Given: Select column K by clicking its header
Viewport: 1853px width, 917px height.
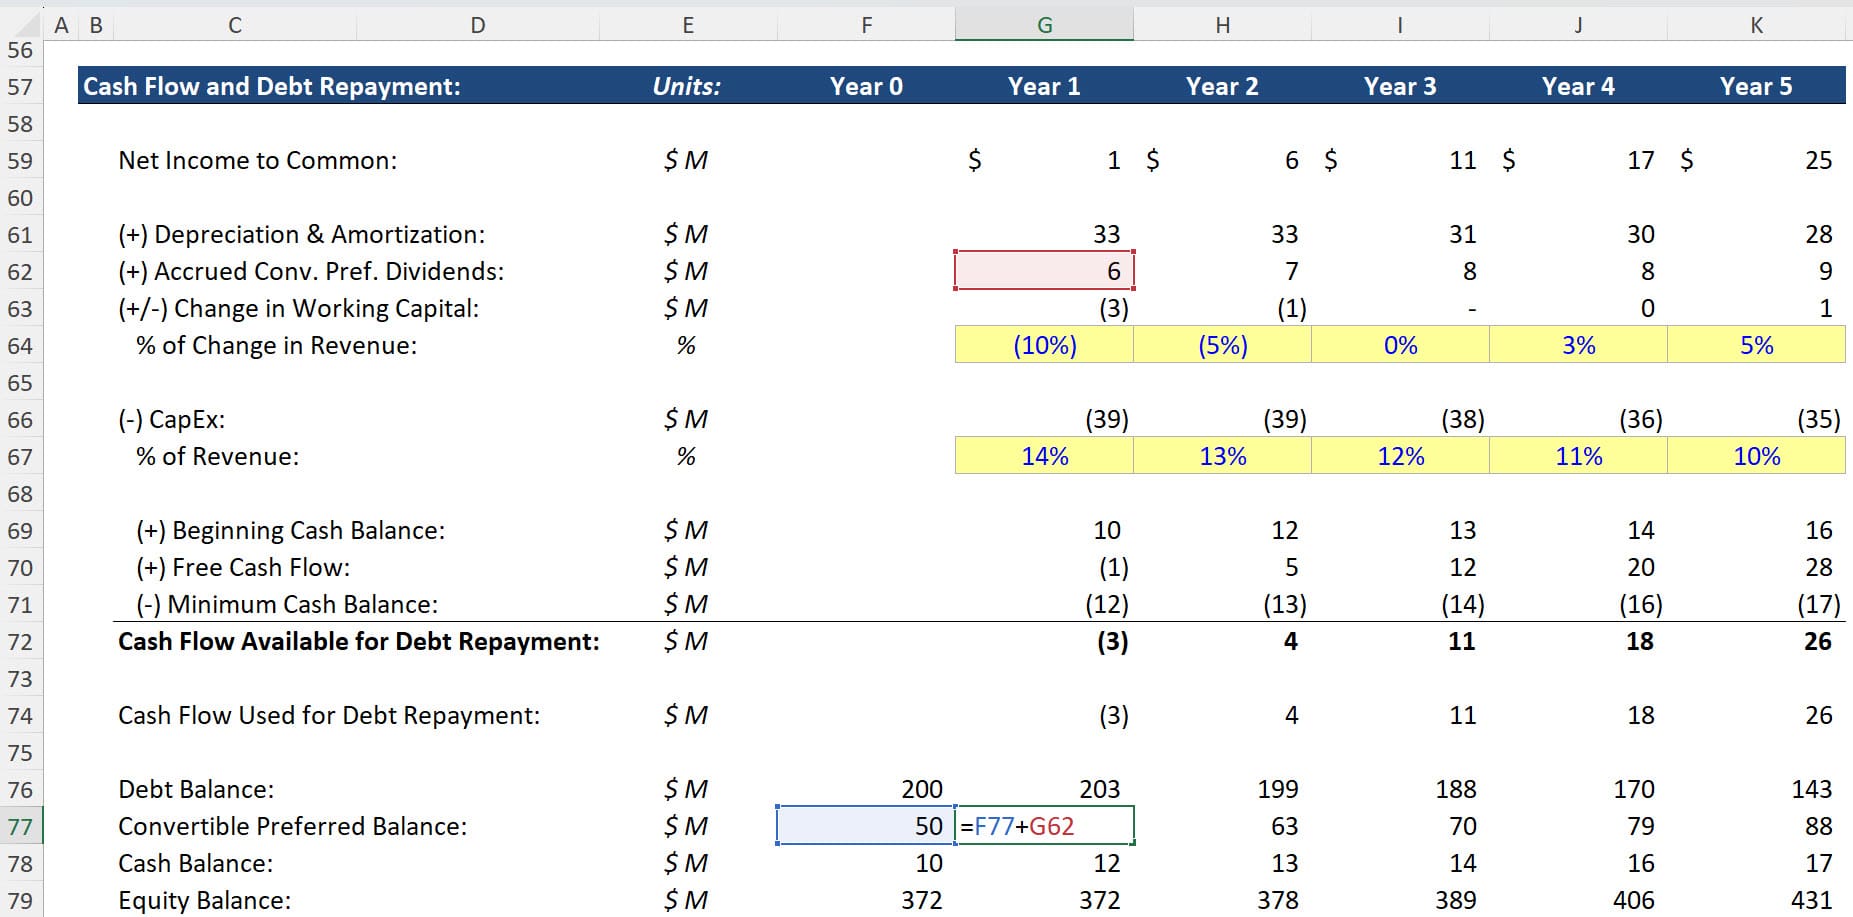Looking at the screenshot, I should tap(1756, 22).
